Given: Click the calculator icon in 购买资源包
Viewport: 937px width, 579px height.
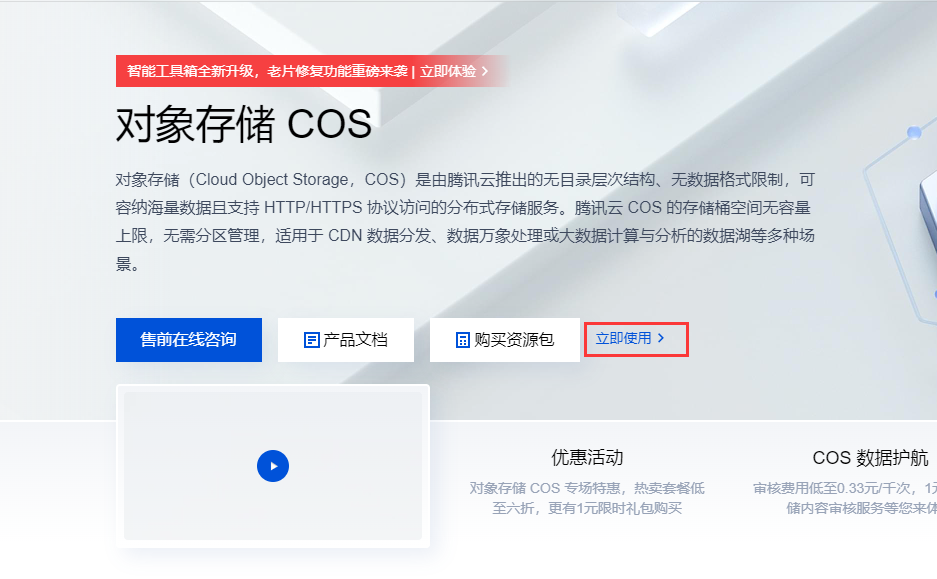Looking at the screenshot, I should [x=463, y=340].
